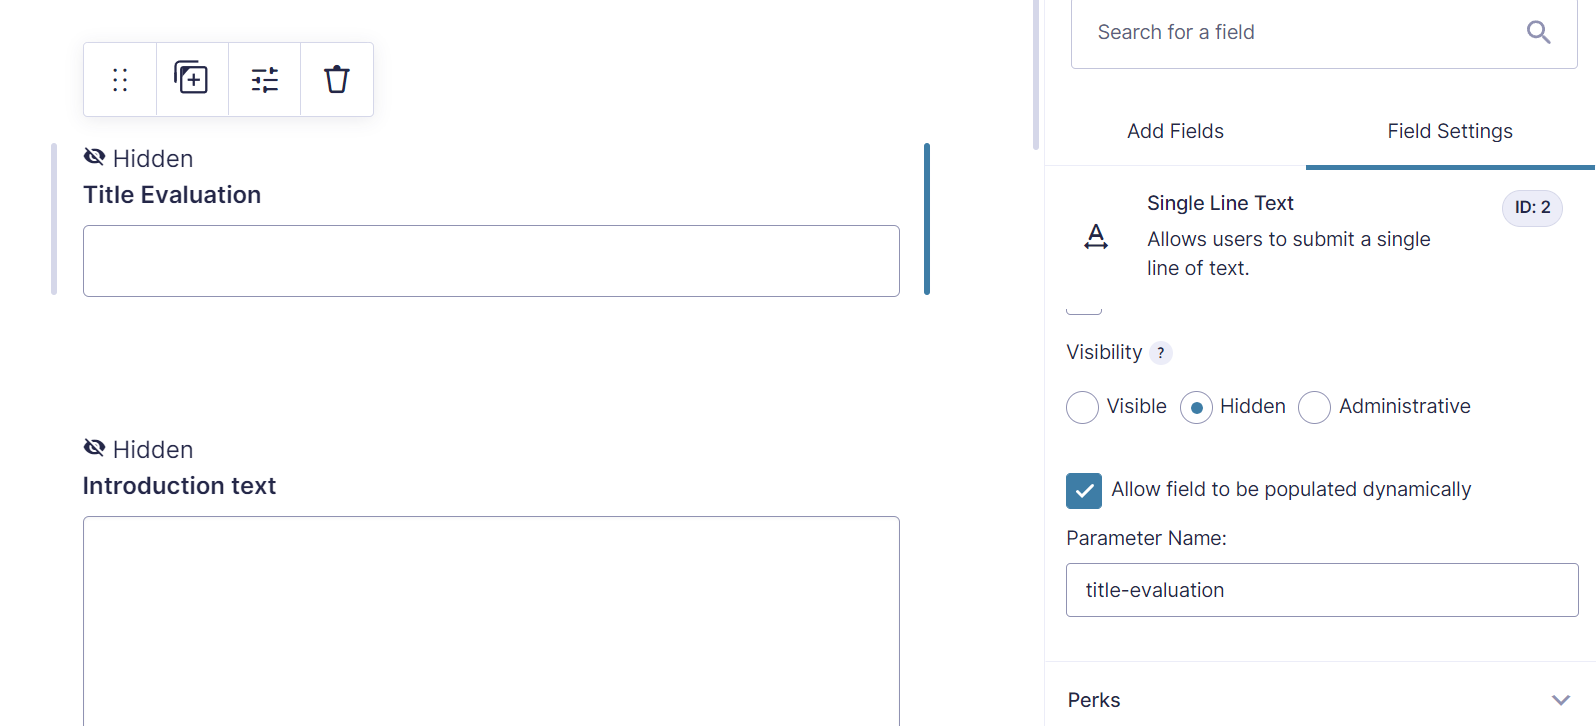Click the Perks section label
Viewport: 1596px width, 726px height.
1093,700
